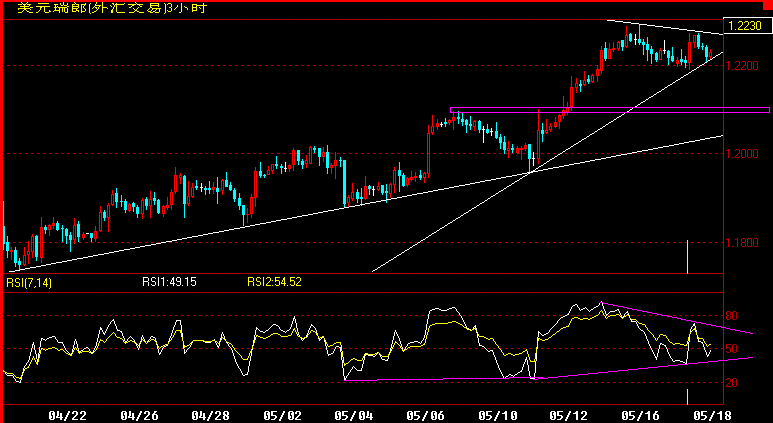Select the lower magenta RSI ascending trendline

point(549,369)
